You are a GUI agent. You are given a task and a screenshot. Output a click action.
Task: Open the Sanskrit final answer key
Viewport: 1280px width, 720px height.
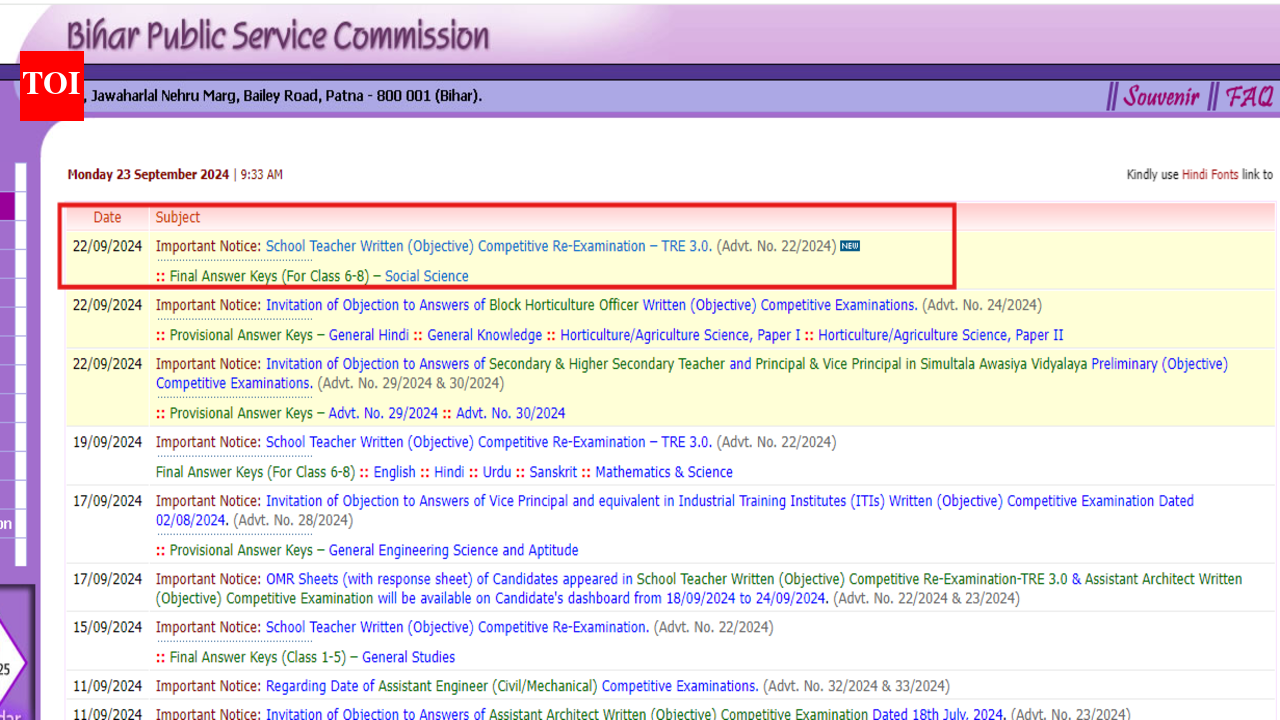tap(553, 472)
